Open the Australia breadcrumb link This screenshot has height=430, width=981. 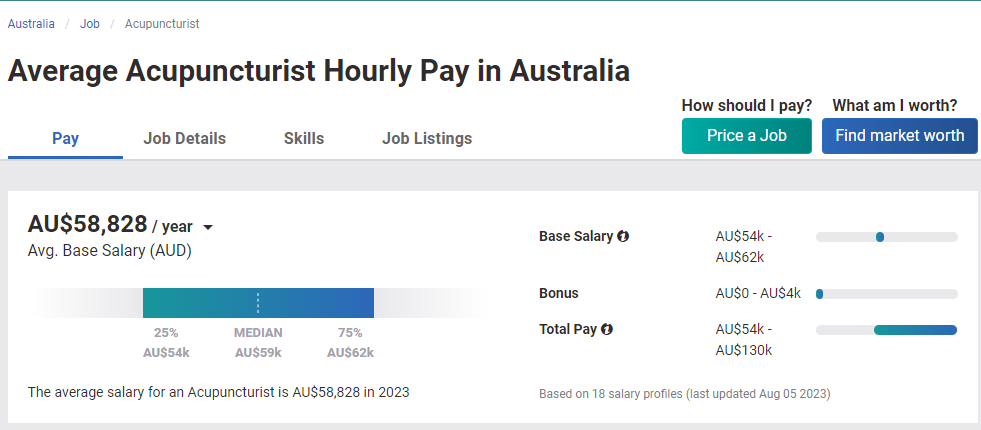point(31,24)
